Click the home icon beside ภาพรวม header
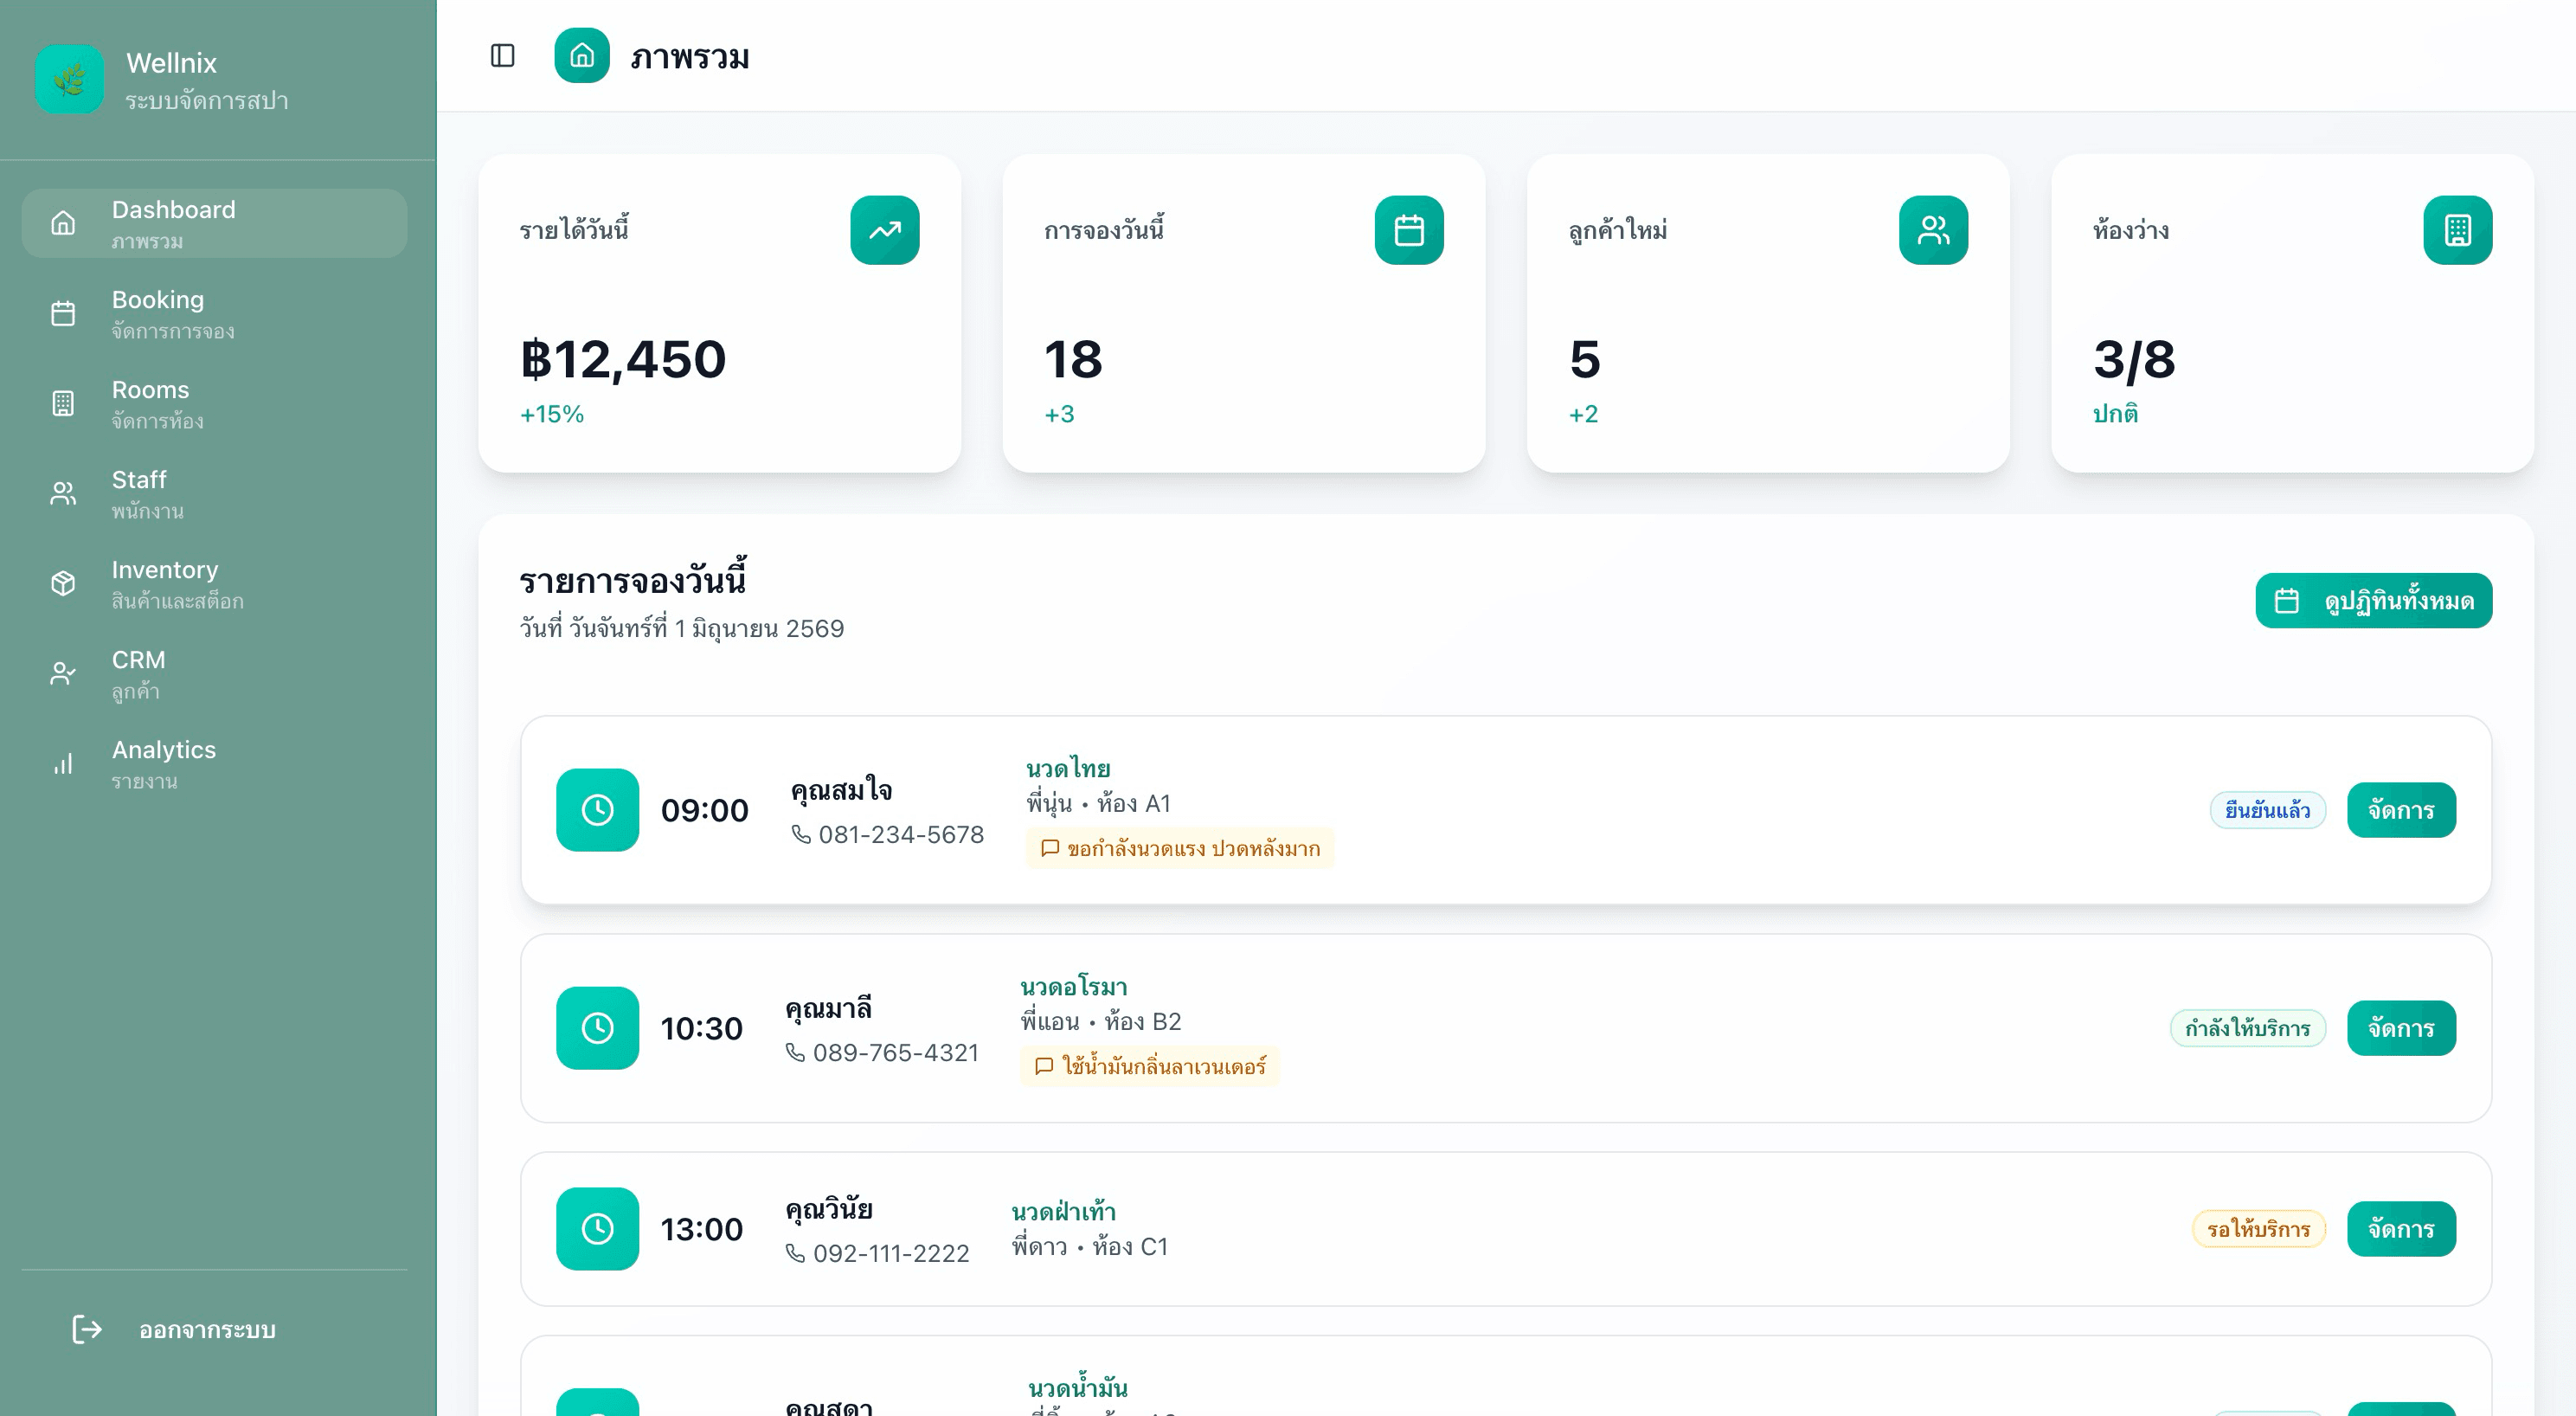This screenshot has width=2576, height=1416. pos(582,56)
